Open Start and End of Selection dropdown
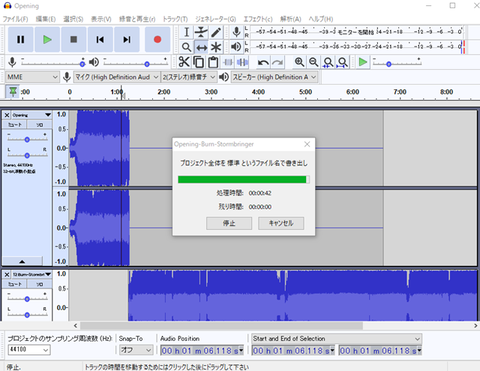 point(337,339)
